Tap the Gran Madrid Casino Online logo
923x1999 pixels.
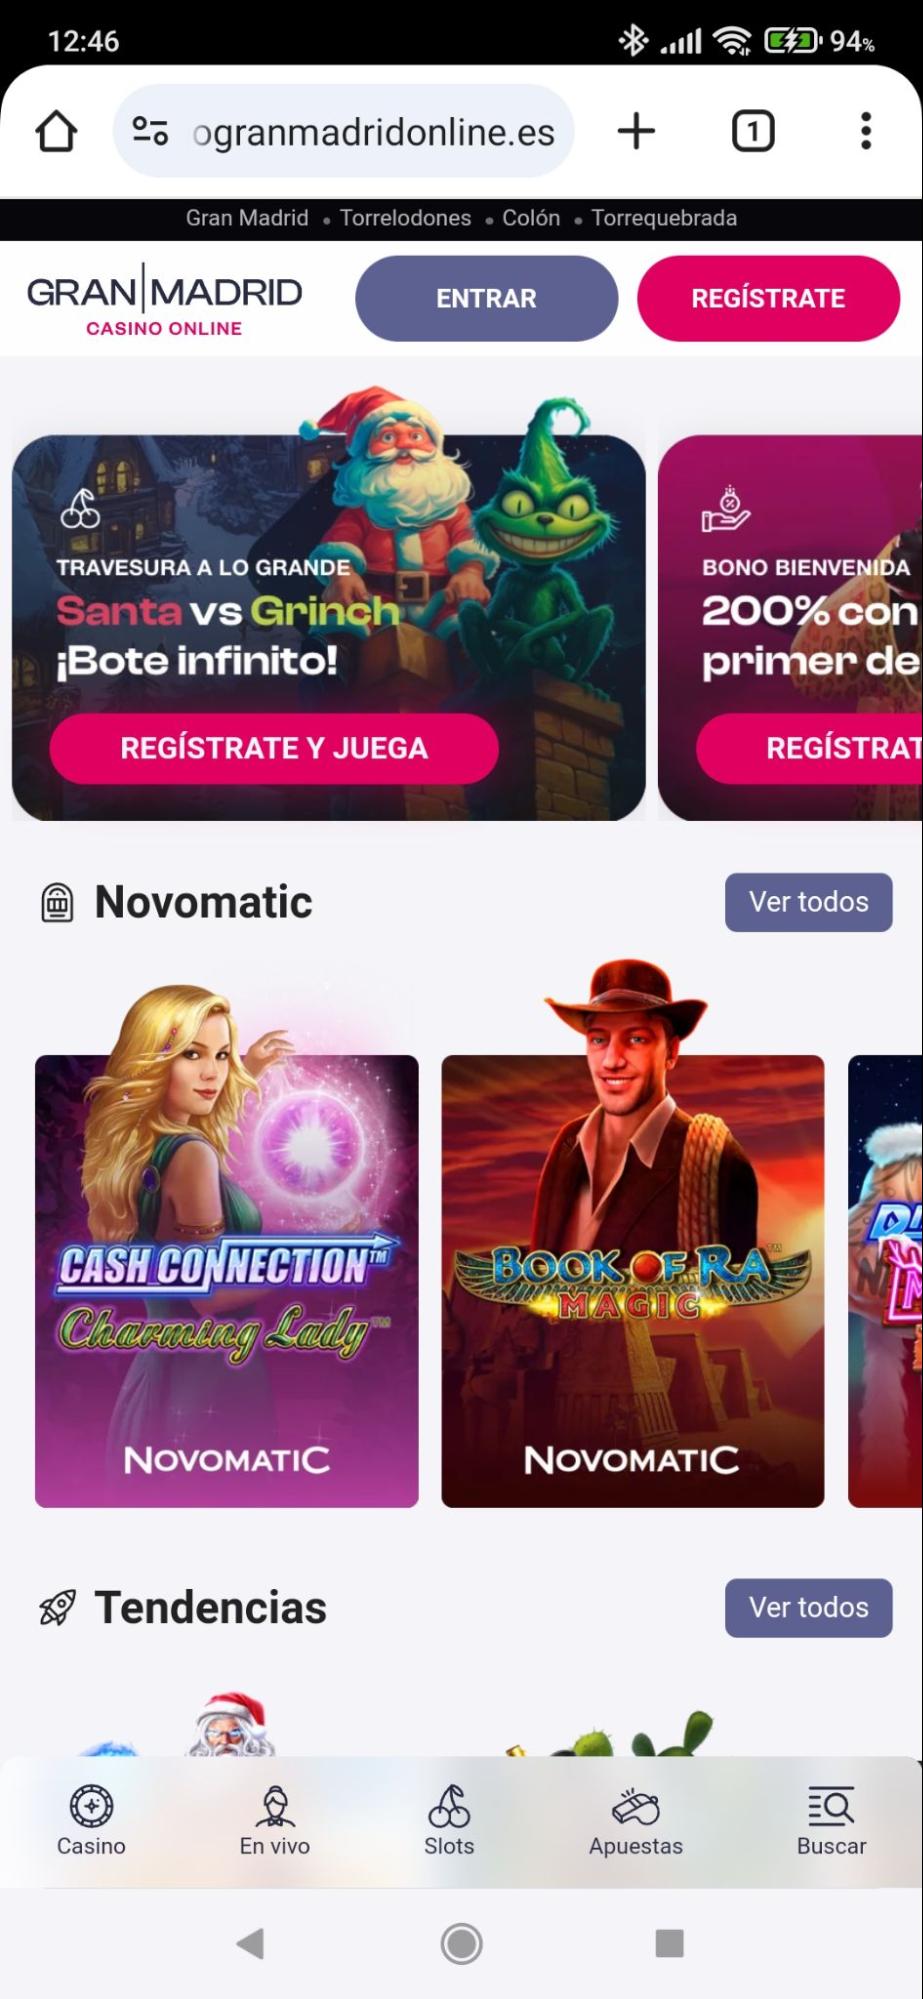165,299
